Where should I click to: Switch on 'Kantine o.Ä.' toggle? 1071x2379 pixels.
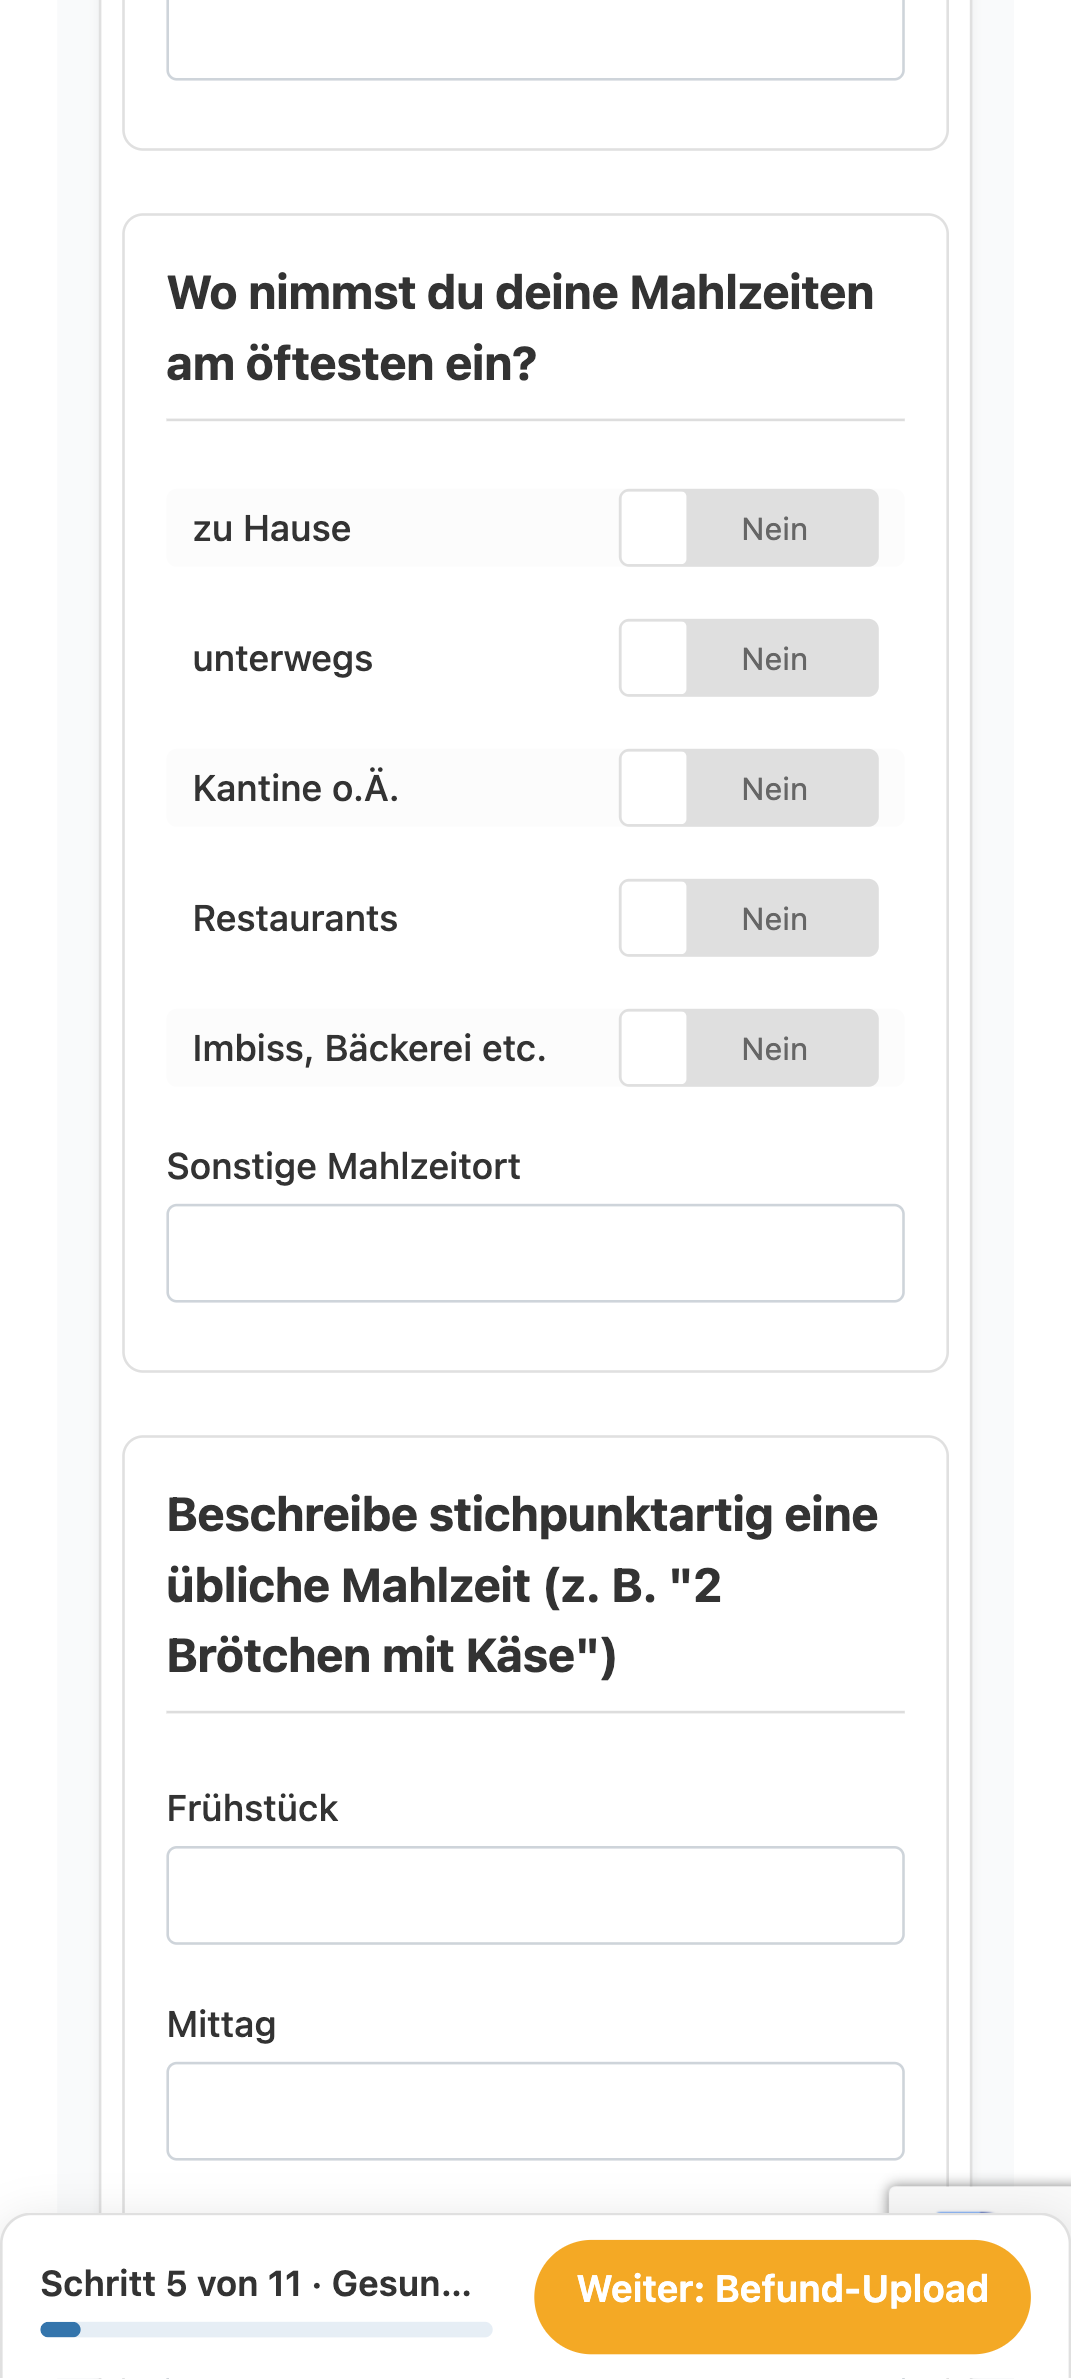pyautogui.click(x=749, y=788)
